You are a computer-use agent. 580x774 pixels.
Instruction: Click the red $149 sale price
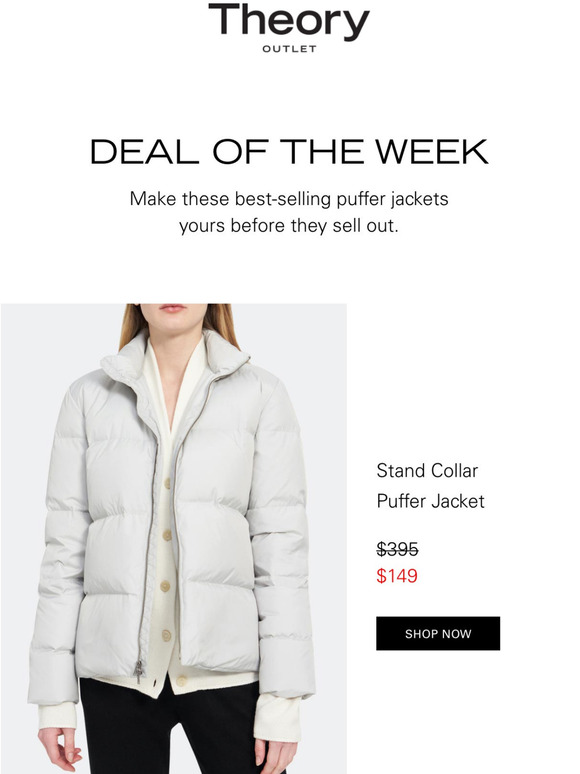[397, 576]
